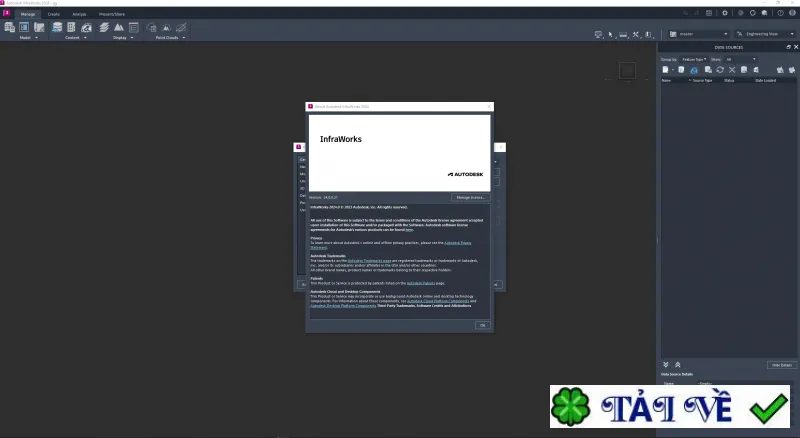
Task: Click the last utility bar icon before master
Action: pyautogui.click(x=648, y=34)
